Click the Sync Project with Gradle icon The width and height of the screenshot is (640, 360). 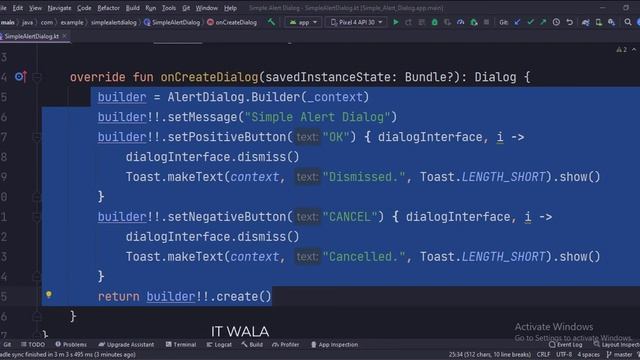coord(585,22)
